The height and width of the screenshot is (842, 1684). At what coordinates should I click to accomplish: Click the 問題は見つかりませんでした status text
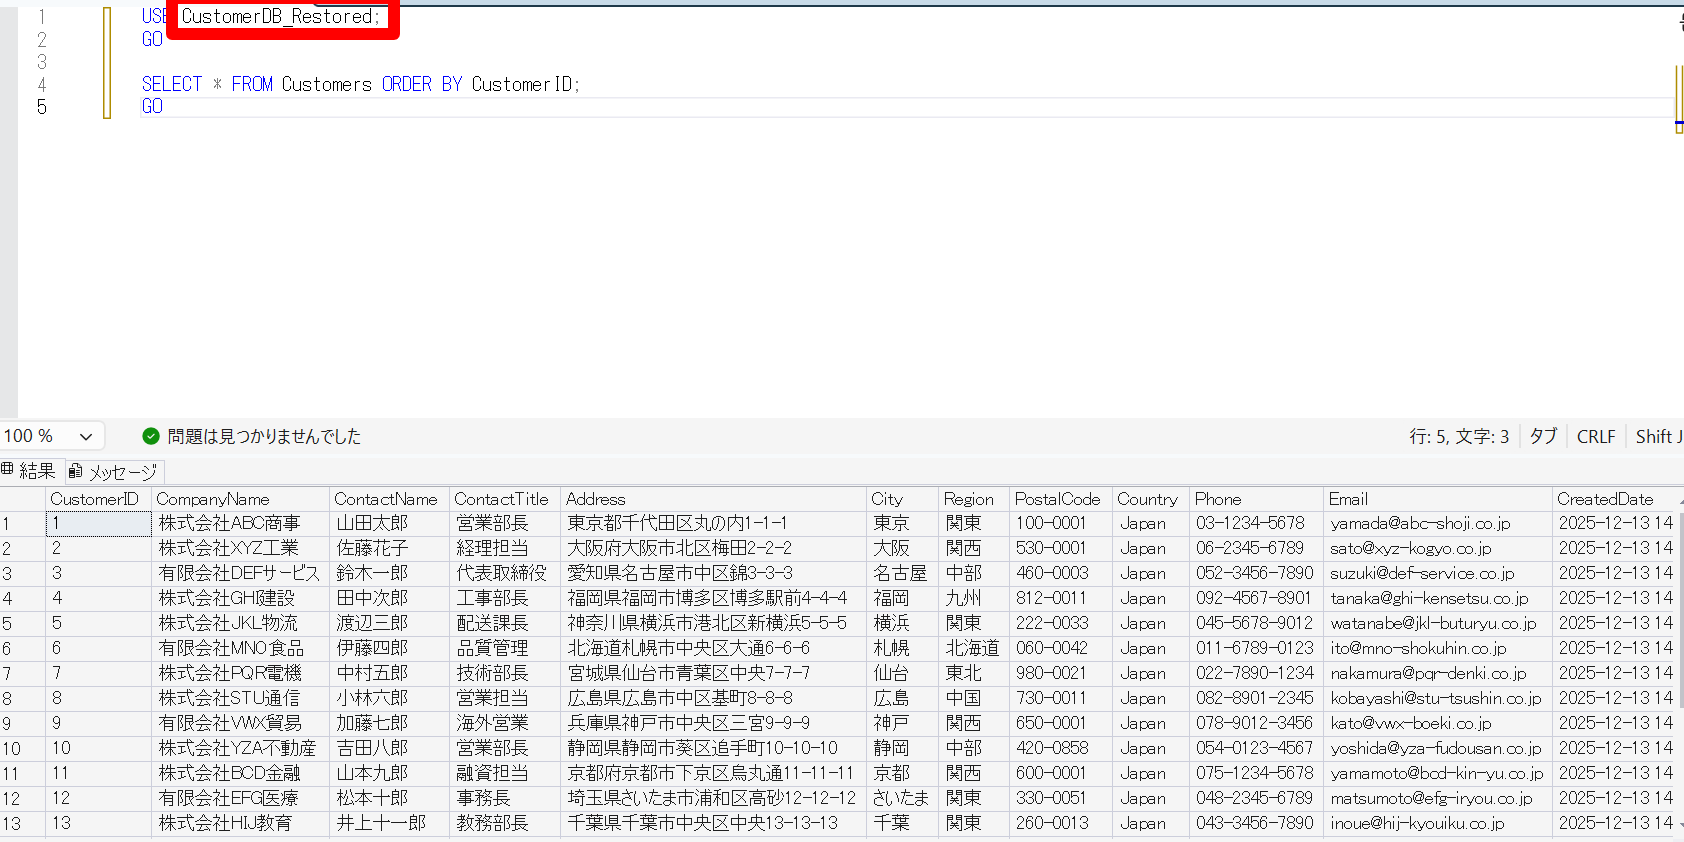point(264,436)
